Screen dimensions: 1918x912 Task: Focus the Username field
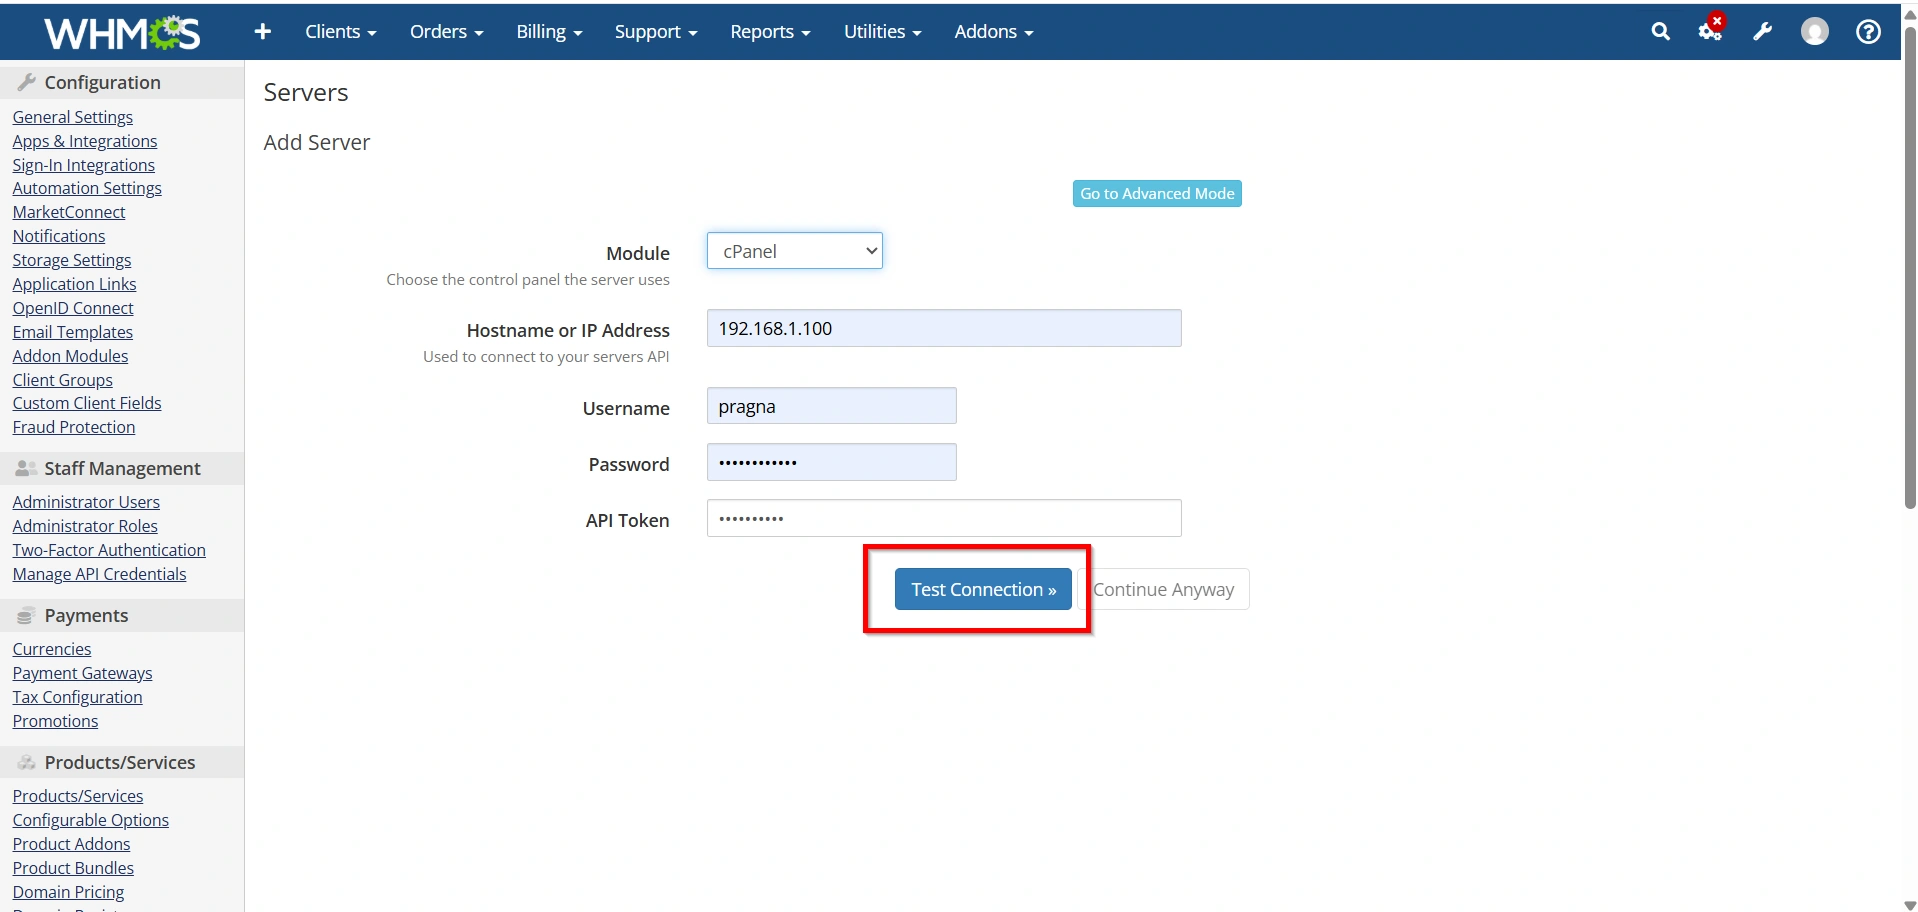click(832, 407)
